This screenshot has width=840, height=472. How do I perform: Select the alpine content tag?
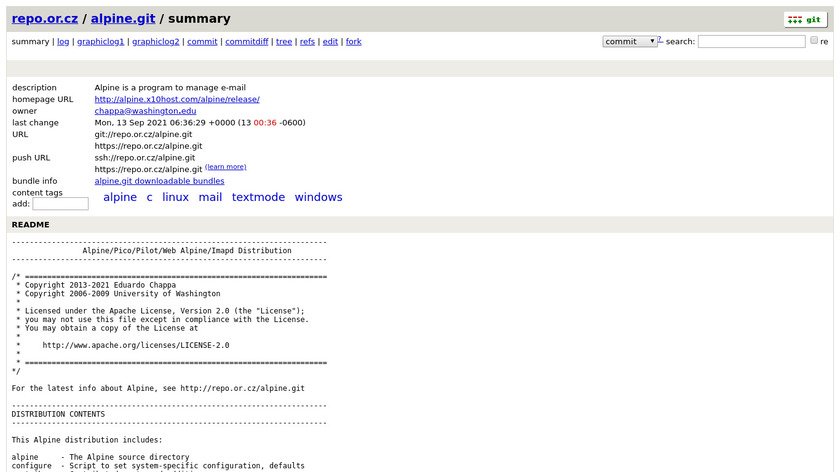pos(120,197)
